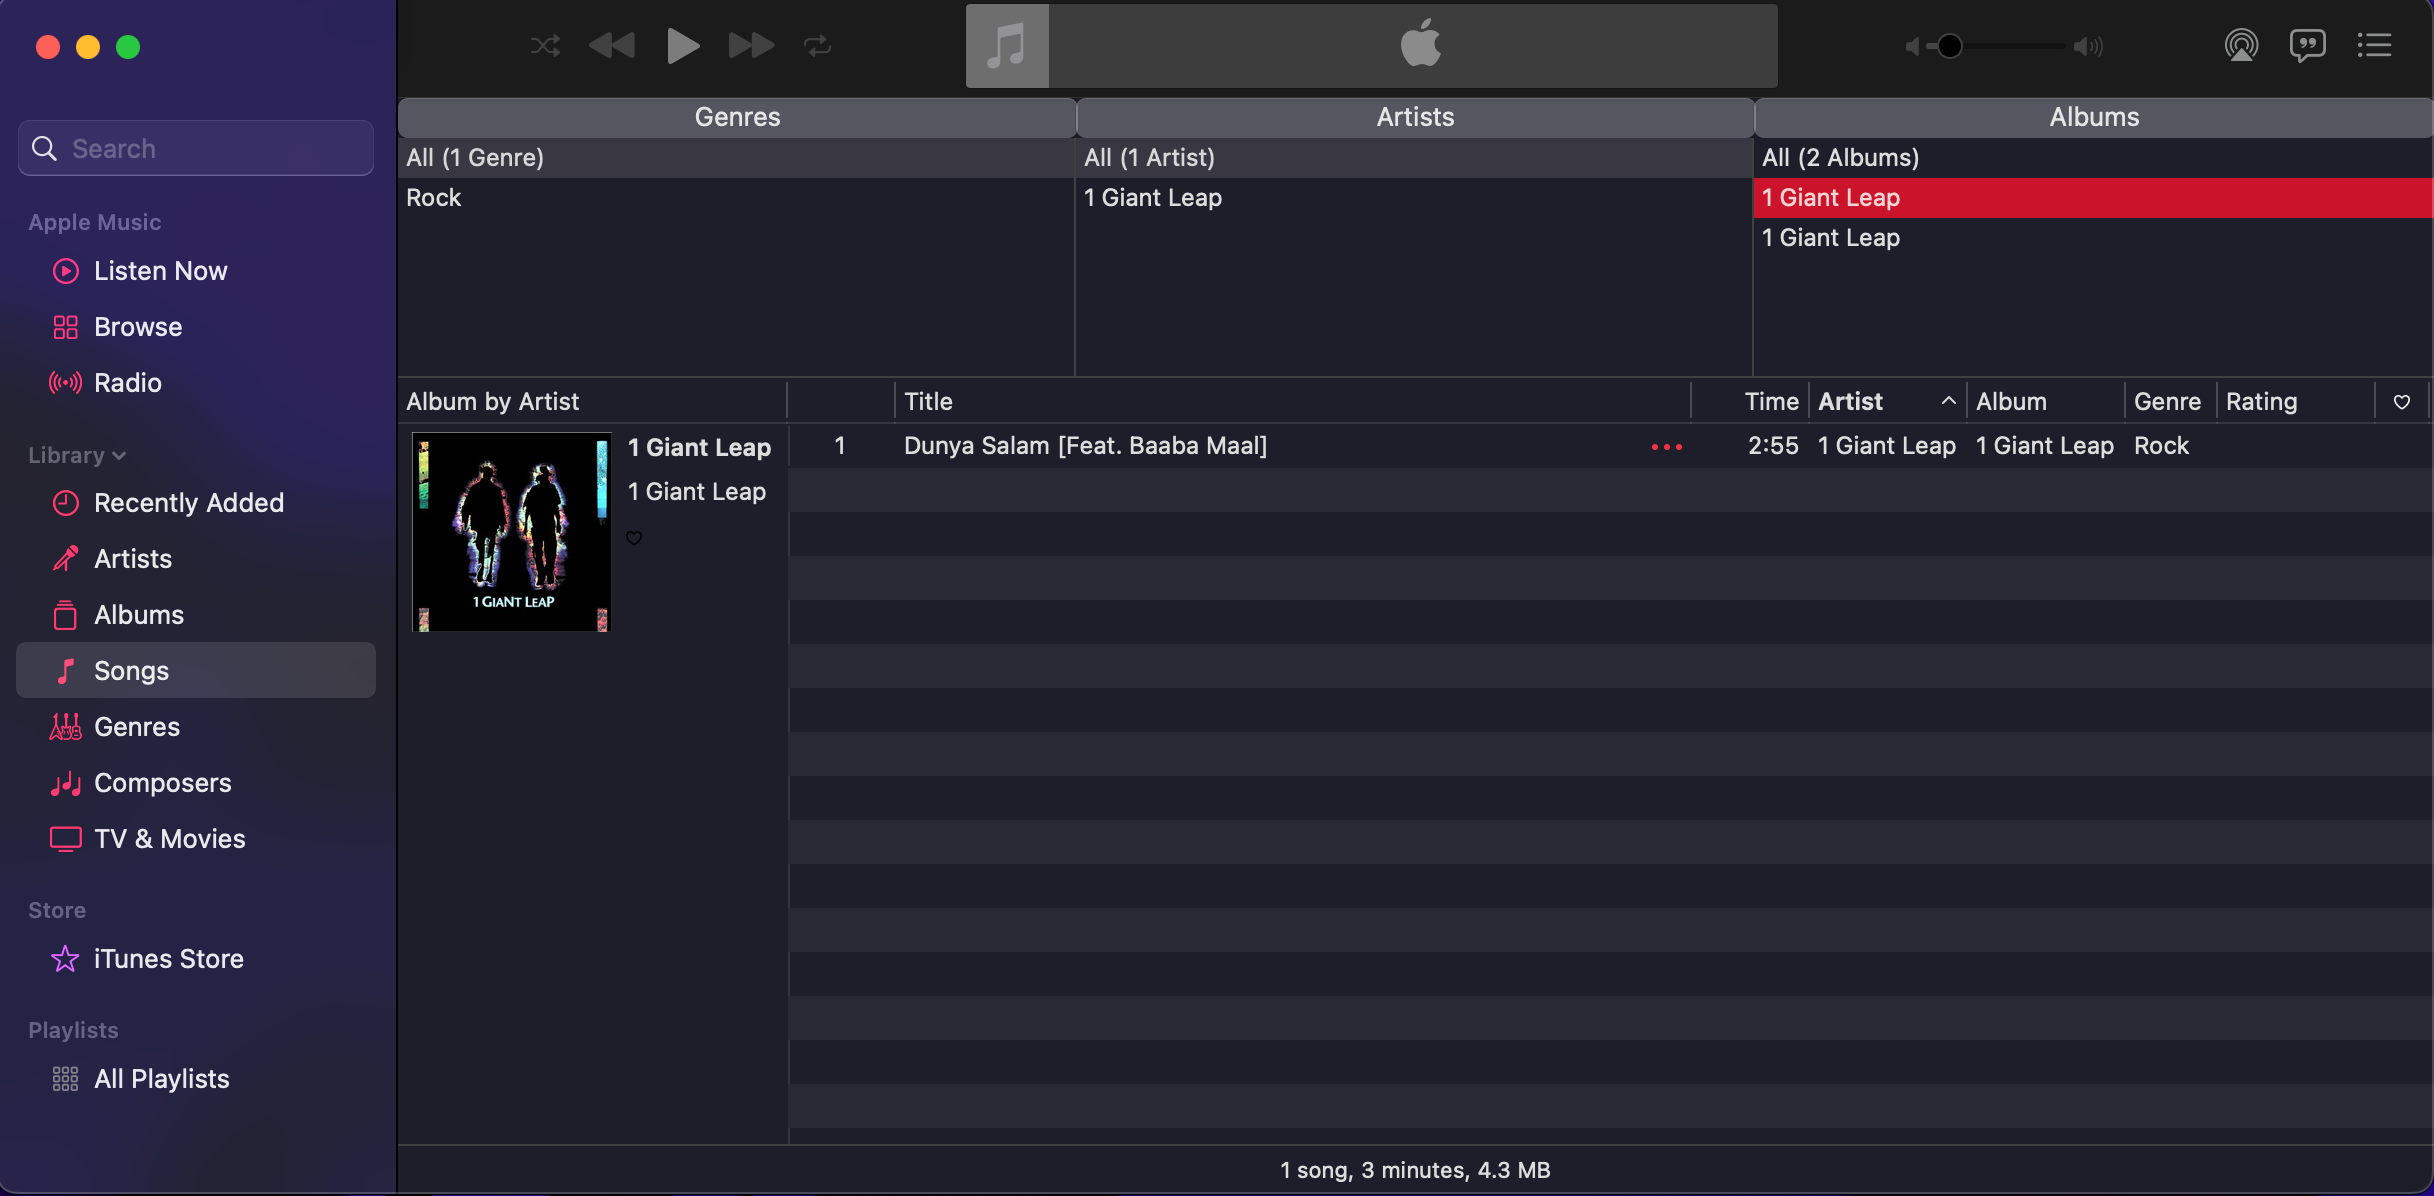Toggle shuffle playback mode

[x=545, y=46]
